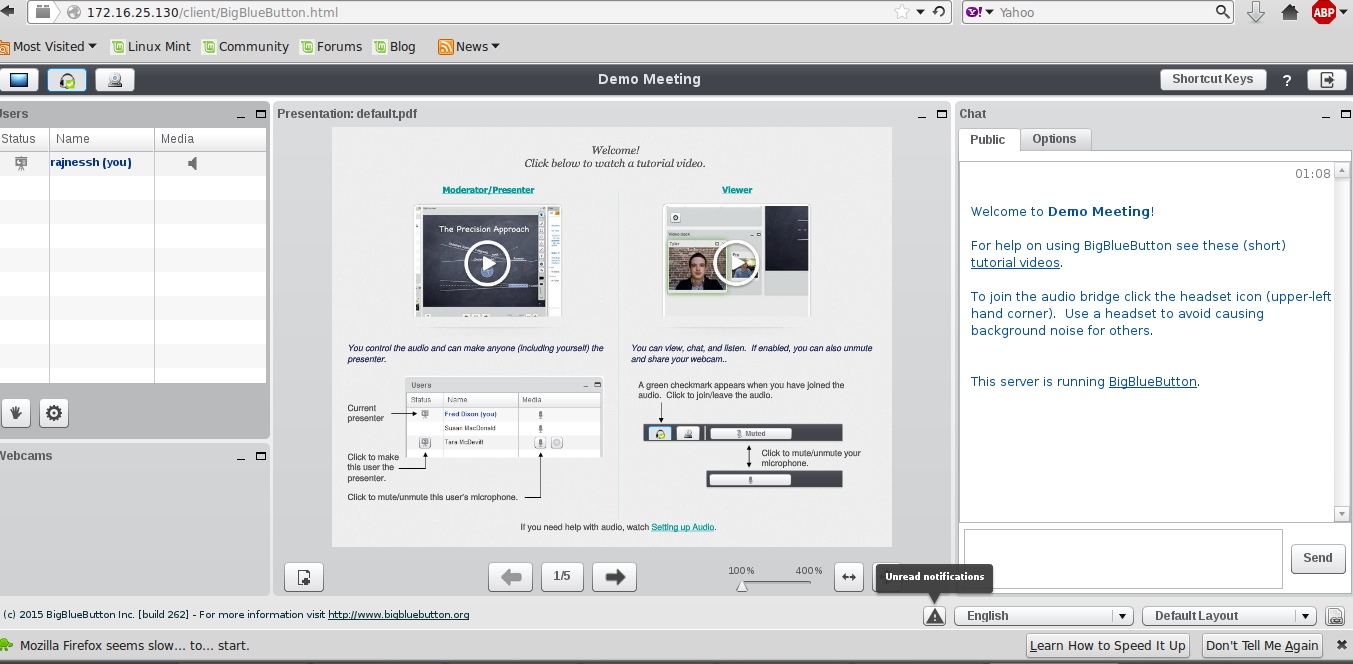The image size is (1353, 664).
Task: Click the Firefox address bar URL
Action: [212, 12]
